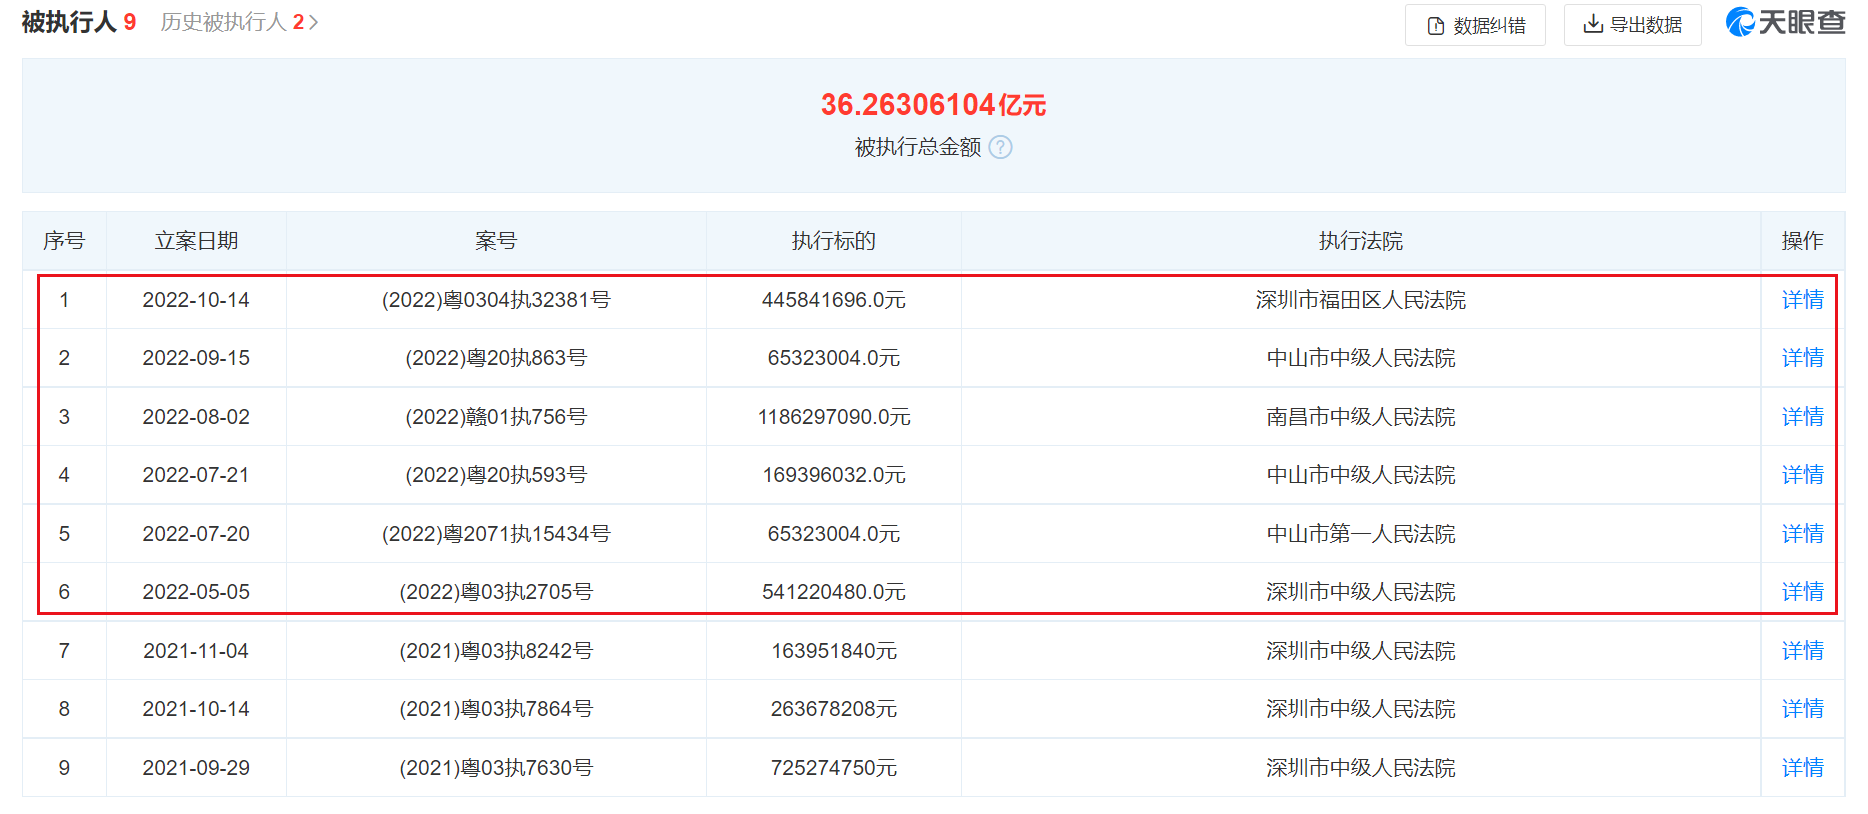Click the question mark help icon beside 被执行总金额

pos(1000,147)
